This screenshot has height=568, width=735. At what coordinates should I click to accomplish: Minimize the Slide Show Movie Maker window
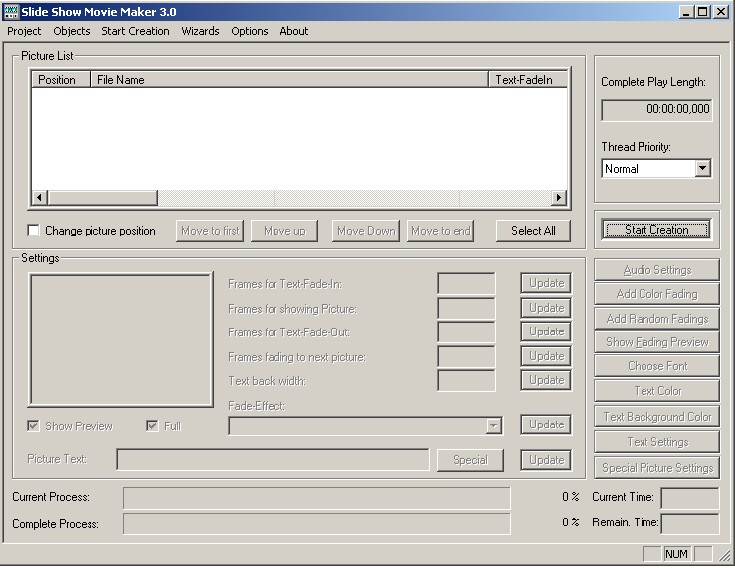[686, 12]
